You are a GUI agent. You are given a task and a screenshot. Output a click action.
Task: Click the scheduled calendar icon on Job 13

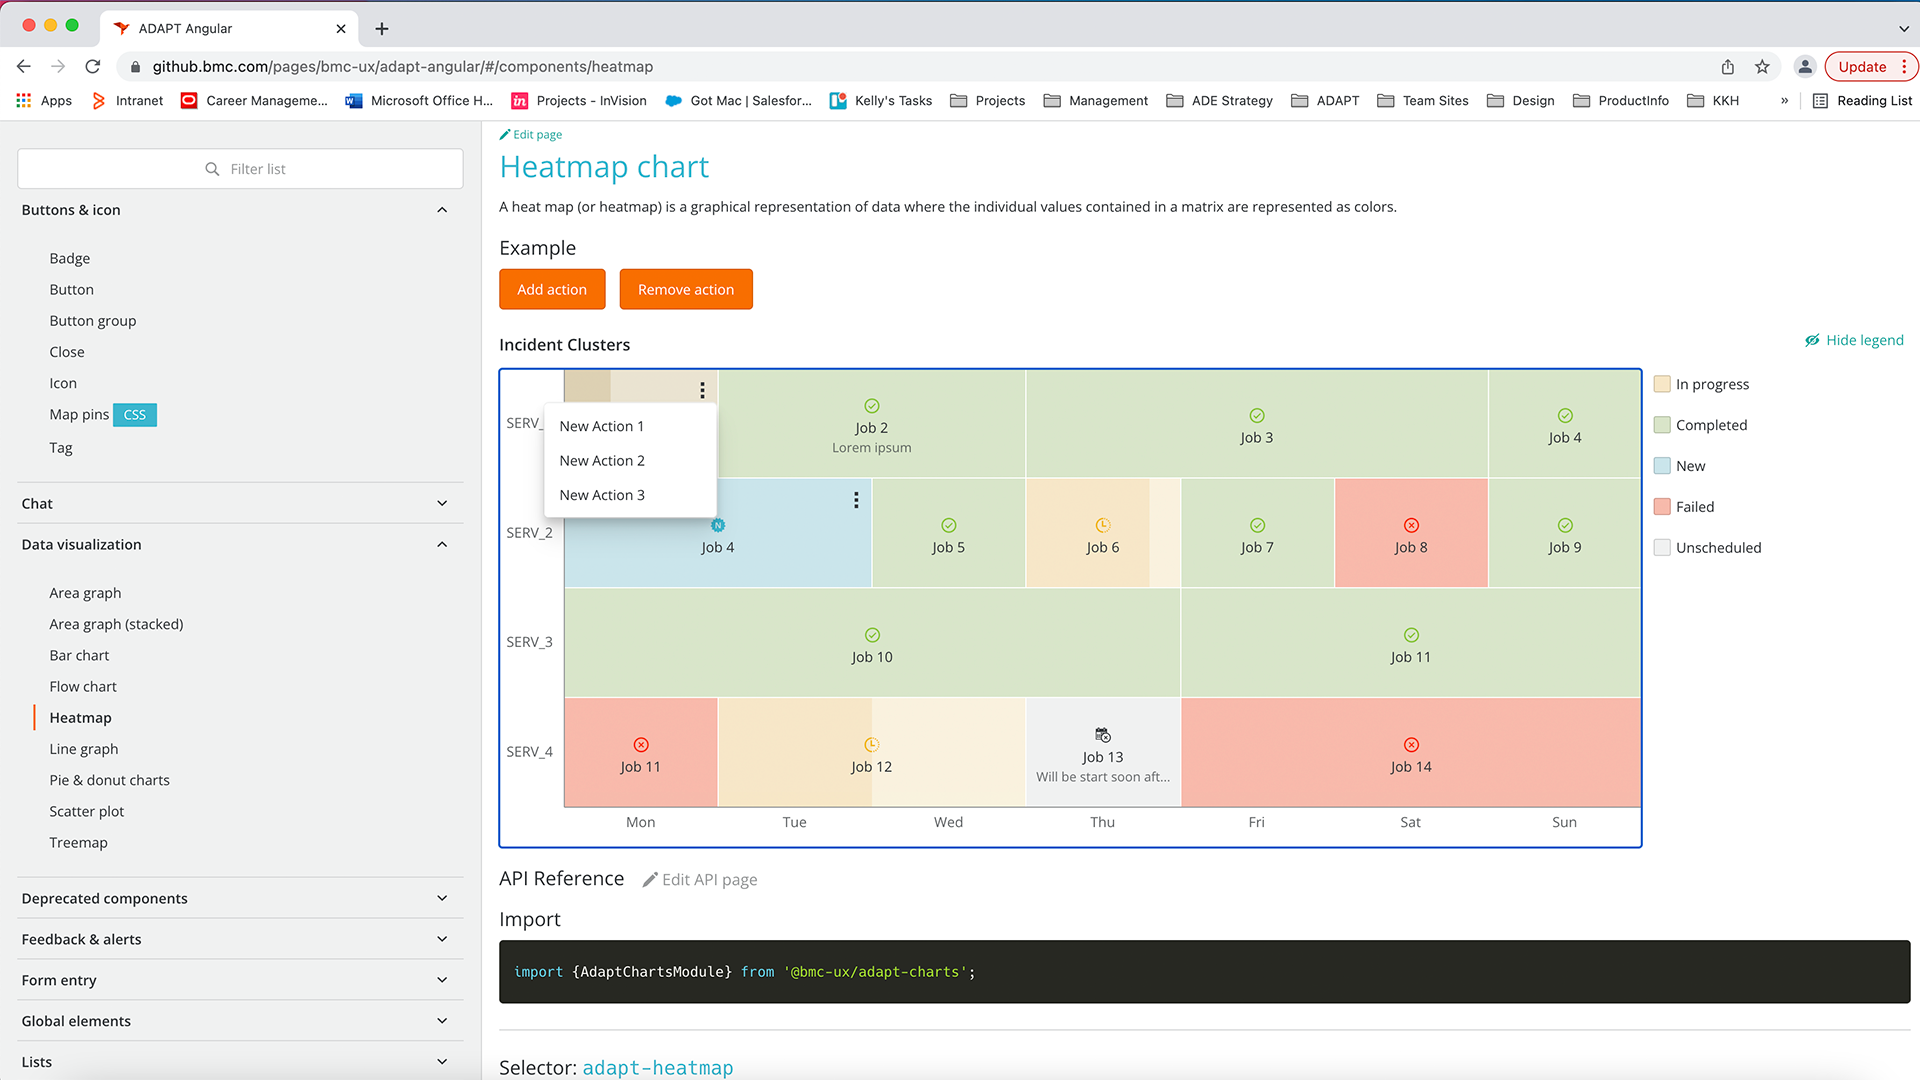tap(1102, 735)
